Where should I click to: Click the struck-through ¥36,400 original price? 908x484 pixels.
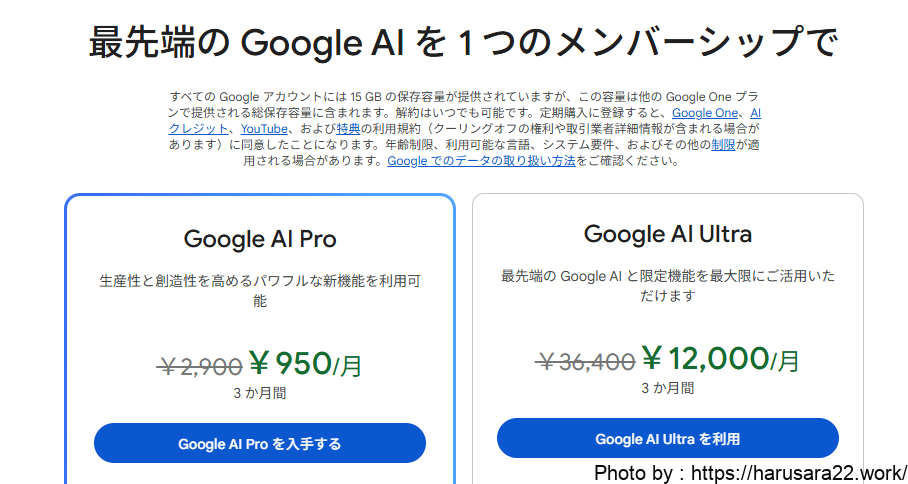(586, 360)
